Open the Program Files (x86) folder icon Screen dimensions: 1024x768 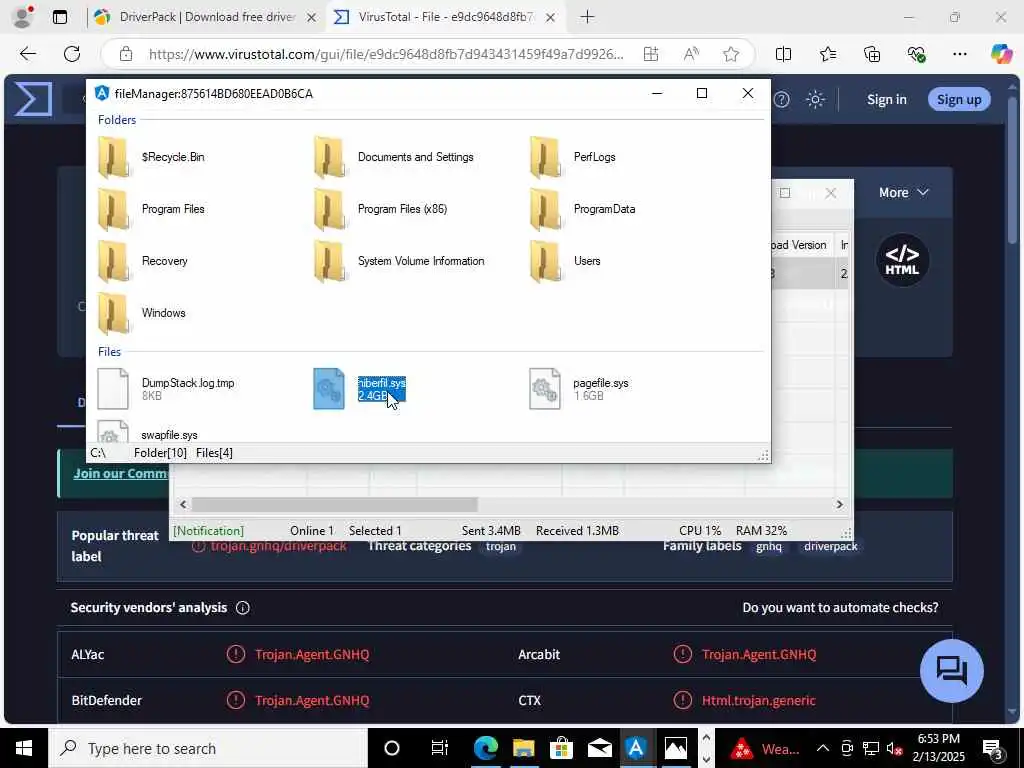[x=329, y=209]
